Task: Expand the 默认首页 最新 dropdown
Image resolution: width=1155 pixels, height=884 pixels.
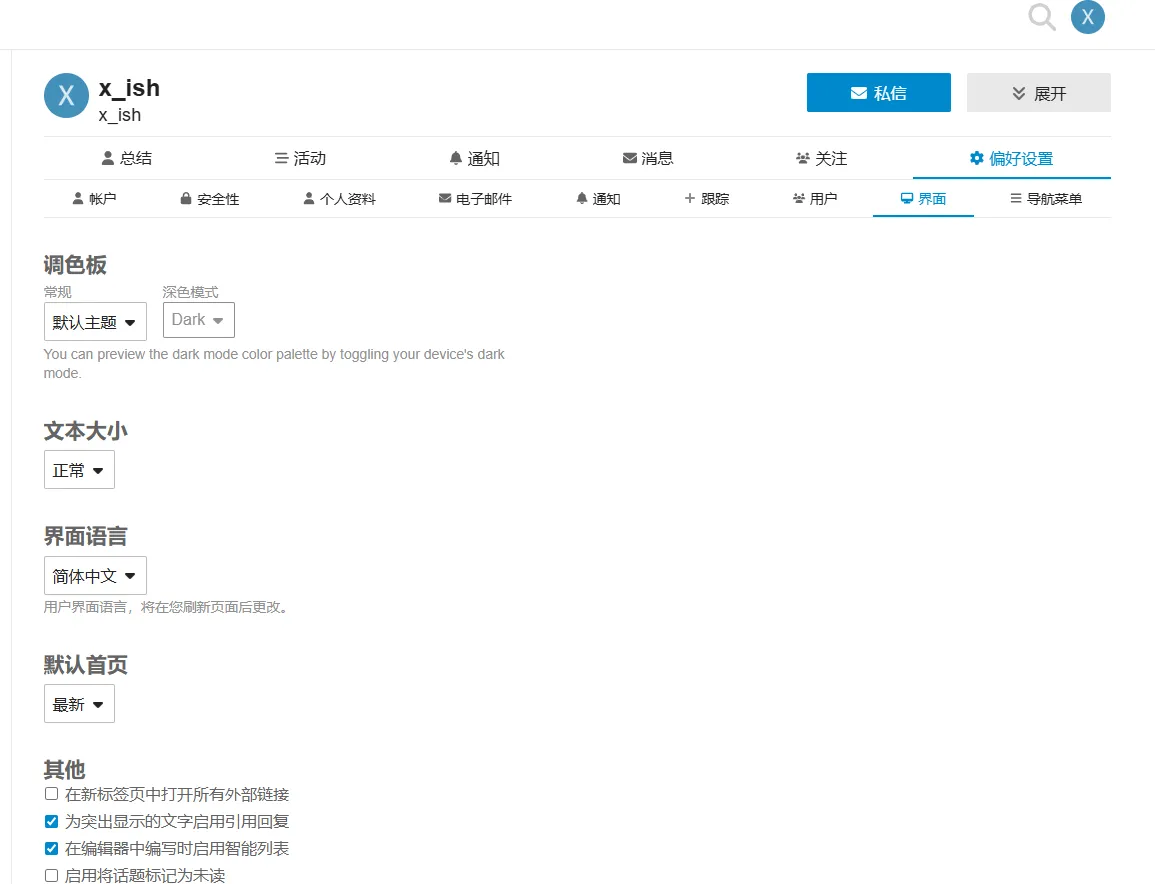Action: 79,704
